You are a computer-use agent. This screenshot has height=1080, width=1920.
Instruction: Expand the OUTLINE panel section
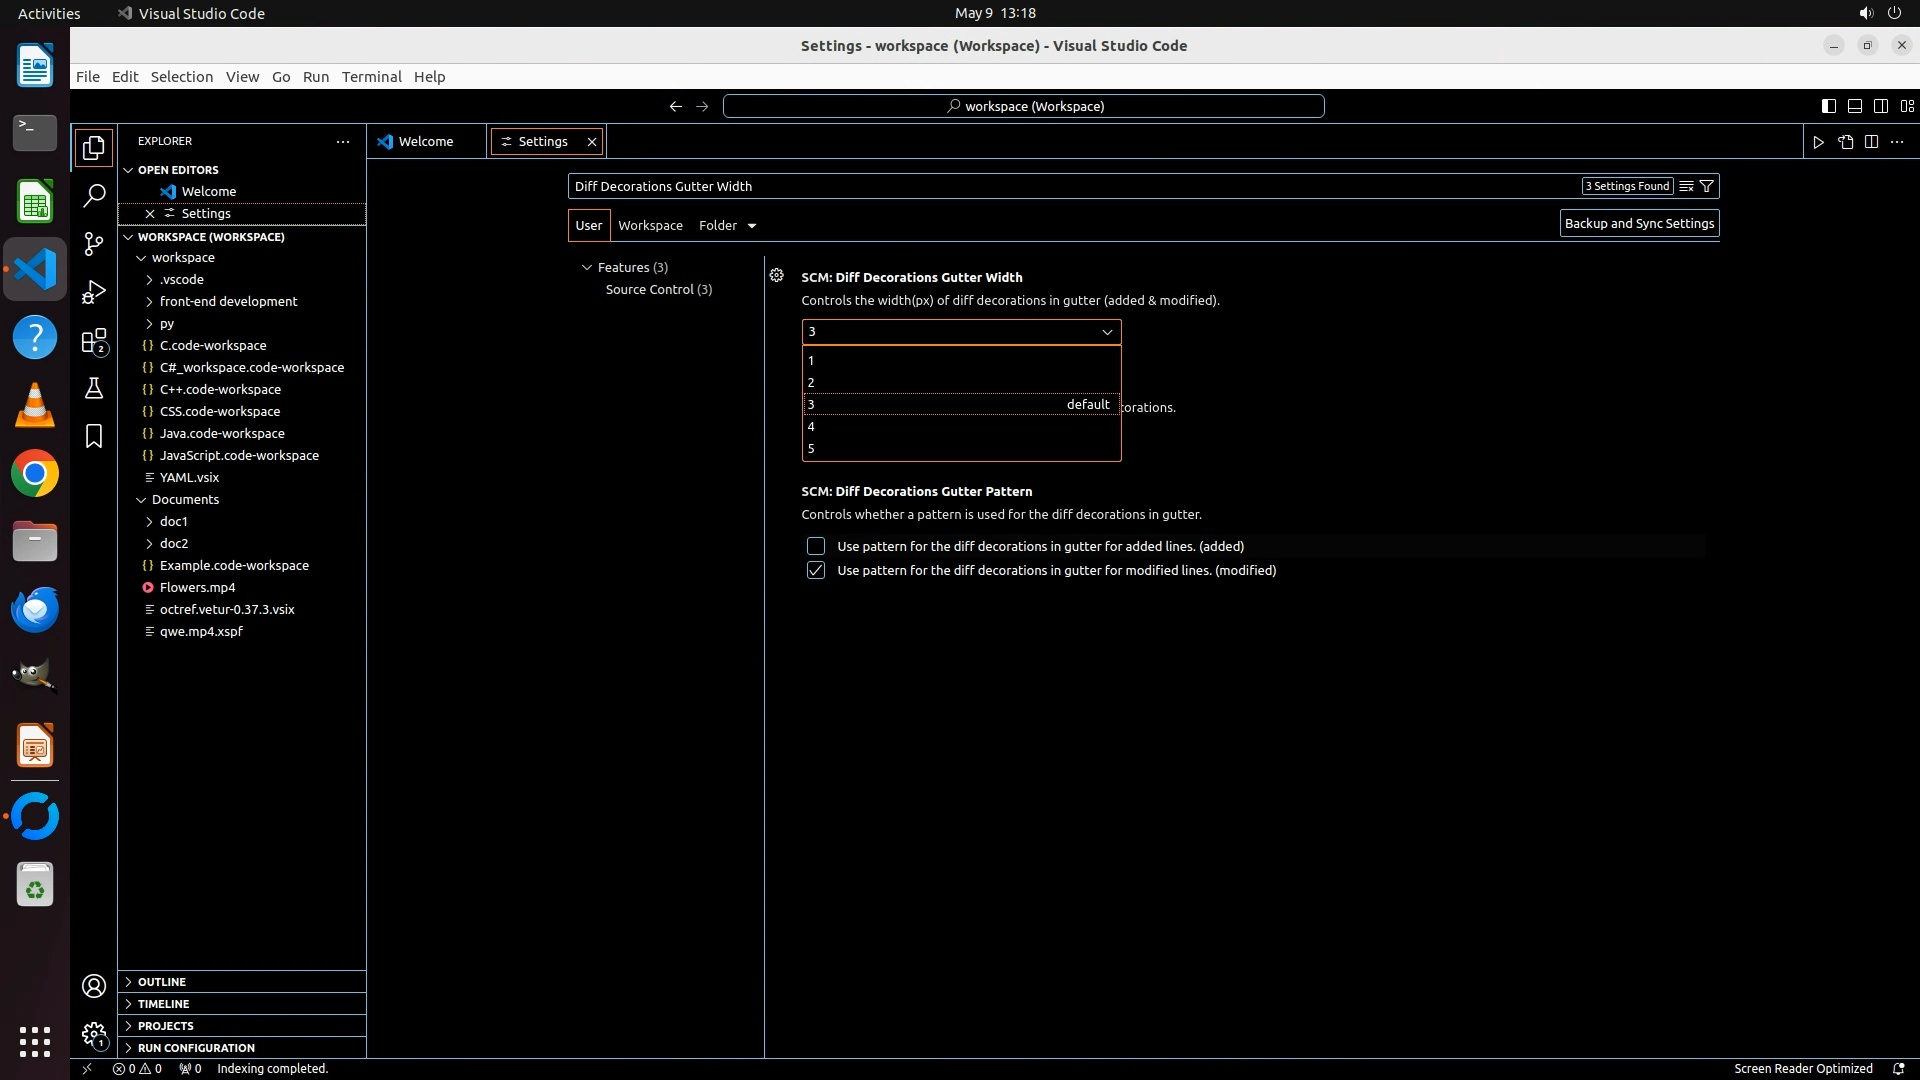click(162, 982)
